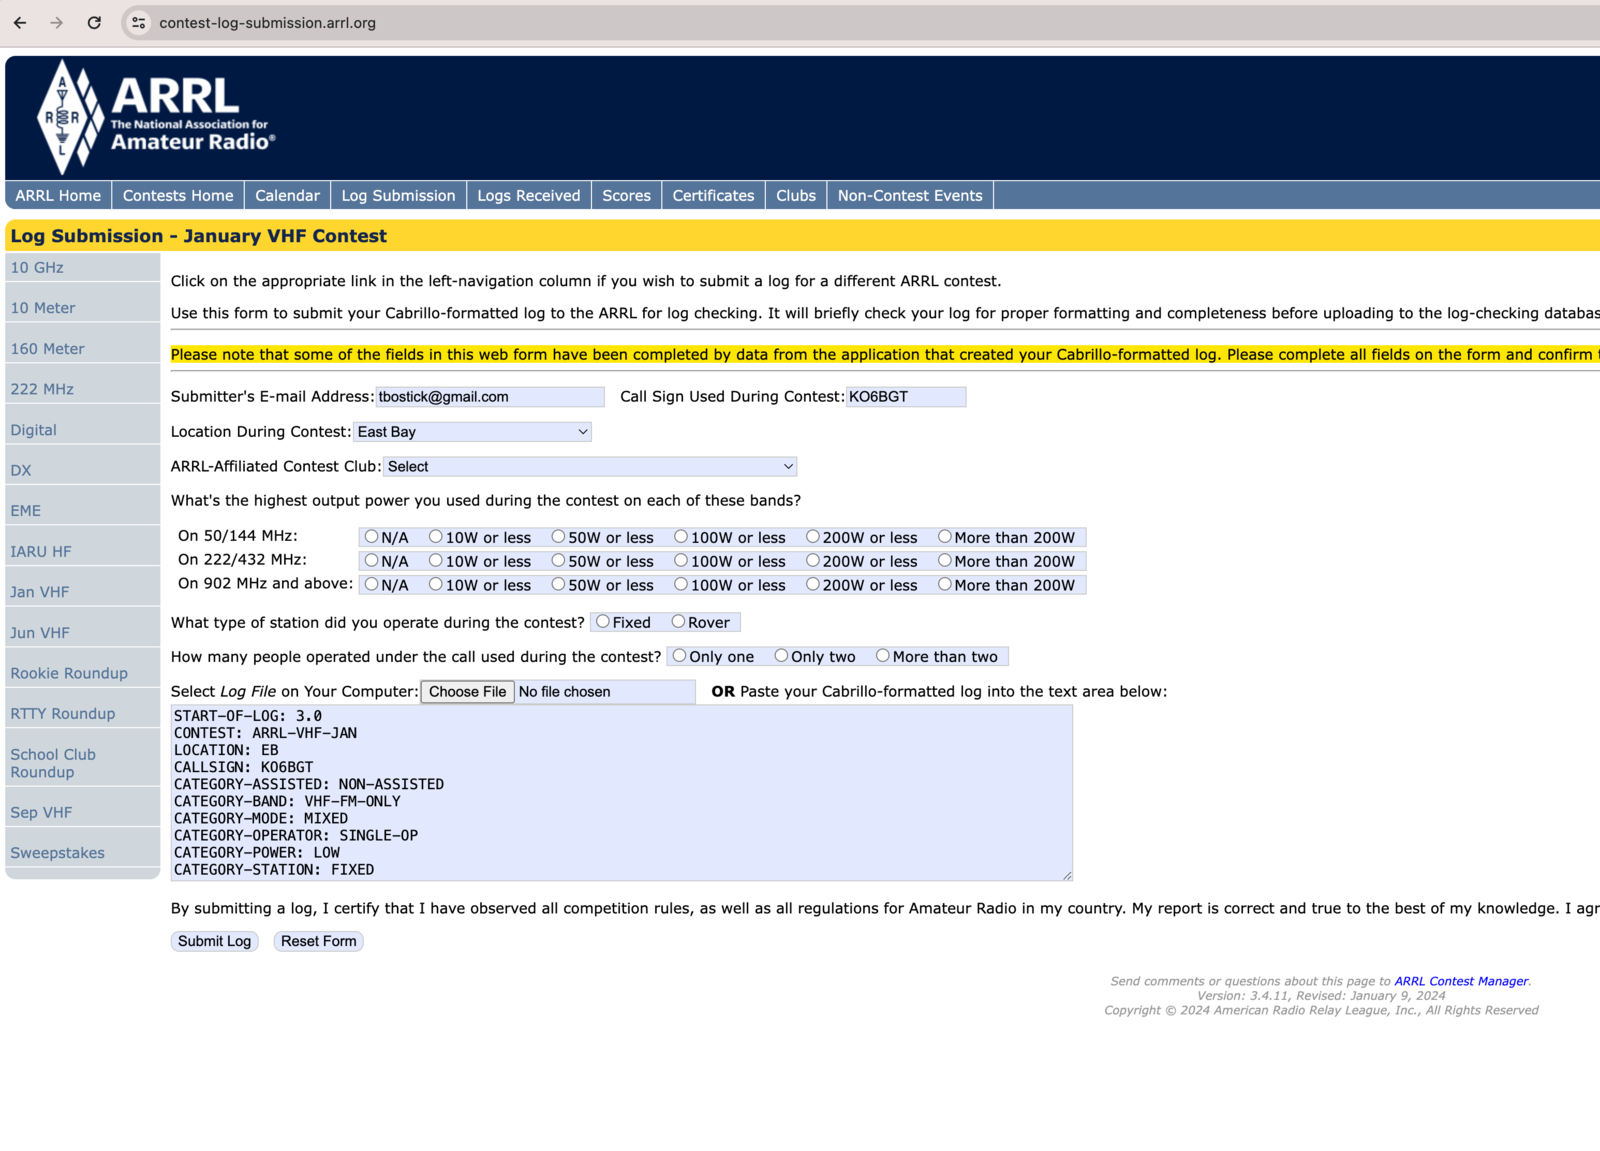The image size is (1600, 1151).
Task: Open RTTY Roundup in sidebar
Action: coord(63,714)
